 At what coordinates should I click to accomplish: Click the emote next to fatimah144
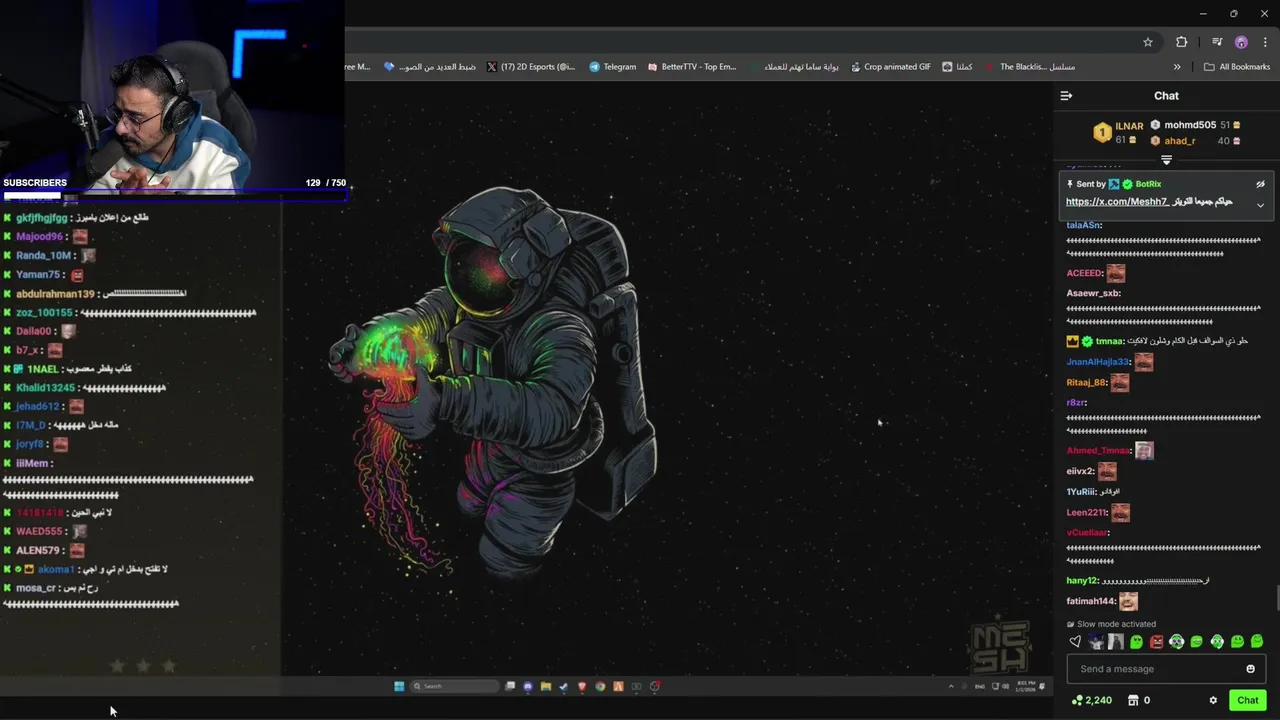[x=1129, y=601]
